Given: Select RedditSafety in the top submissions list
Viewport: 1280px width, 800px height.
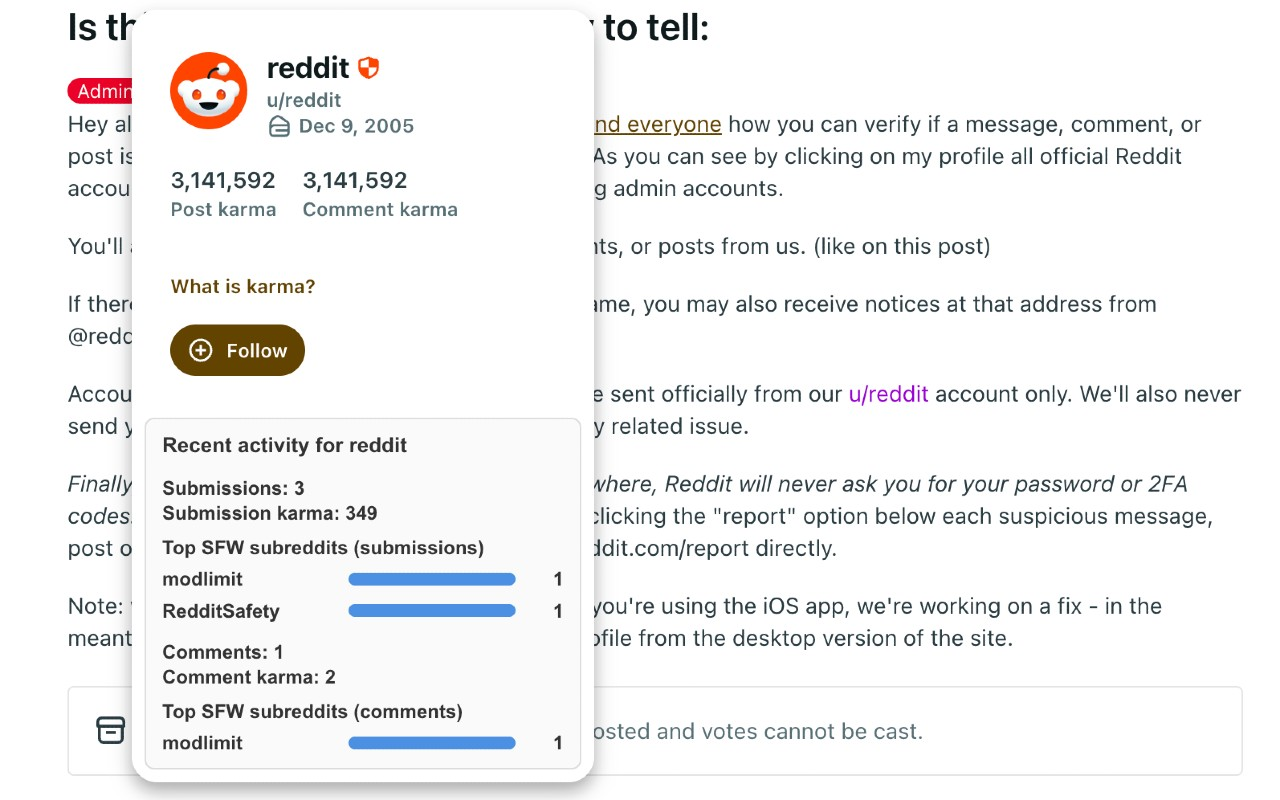Looking at the screenshot, I should [x=221, y=611].
